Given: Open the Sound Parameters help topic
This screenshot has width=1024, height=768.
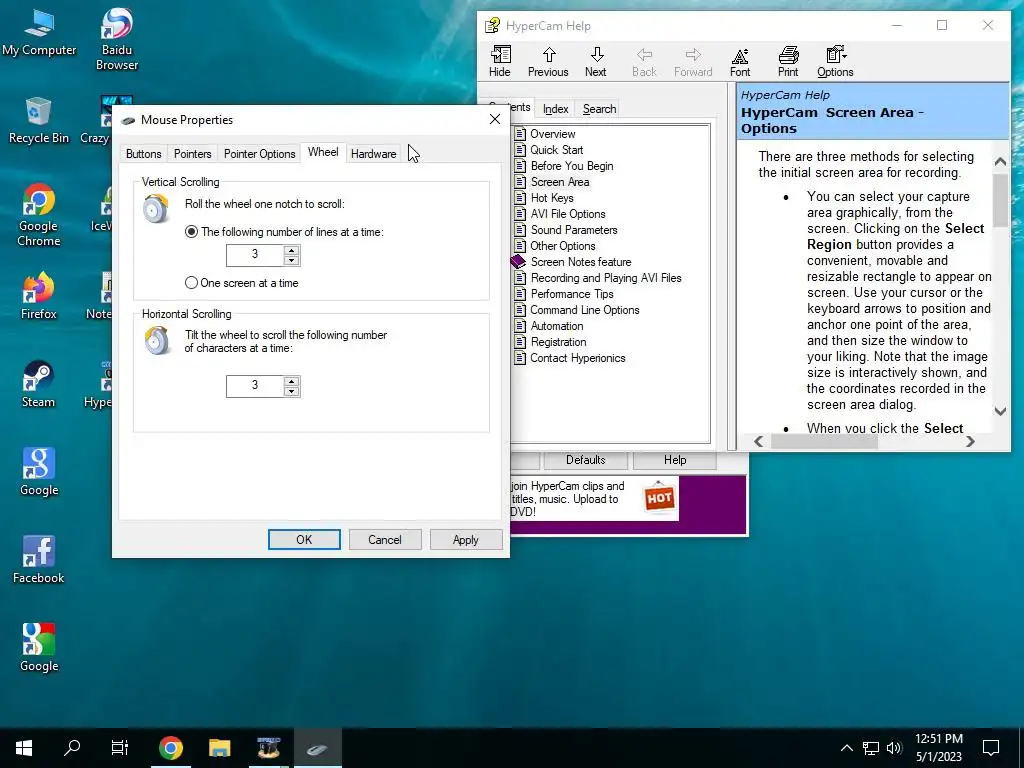Looking at the screenshot, I should point(573,230).
